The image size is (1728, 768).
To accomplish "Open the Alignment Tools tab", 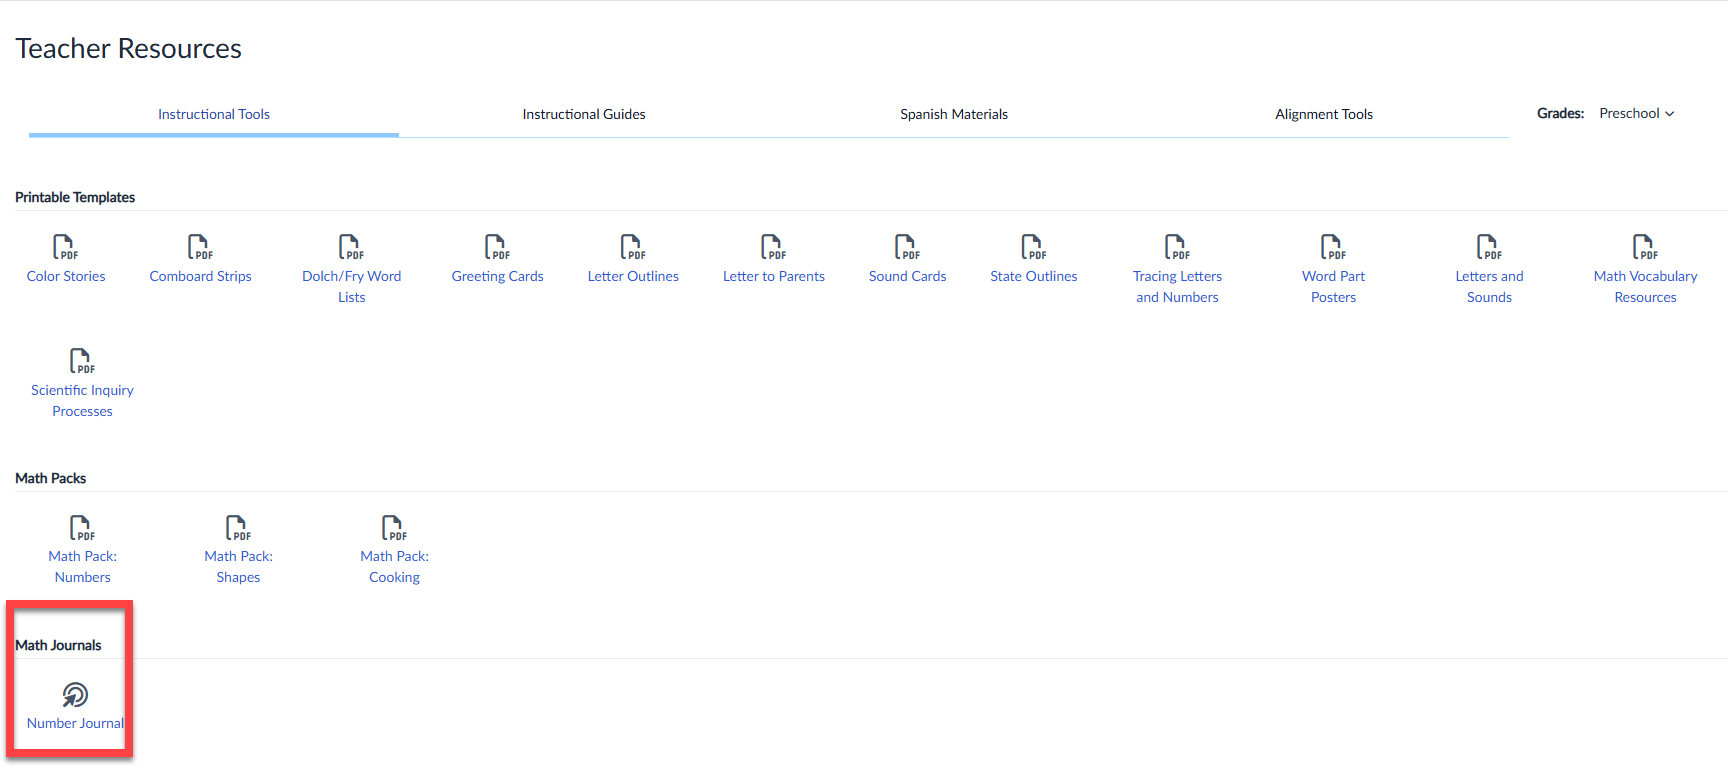I will [x=1324, y=114].
